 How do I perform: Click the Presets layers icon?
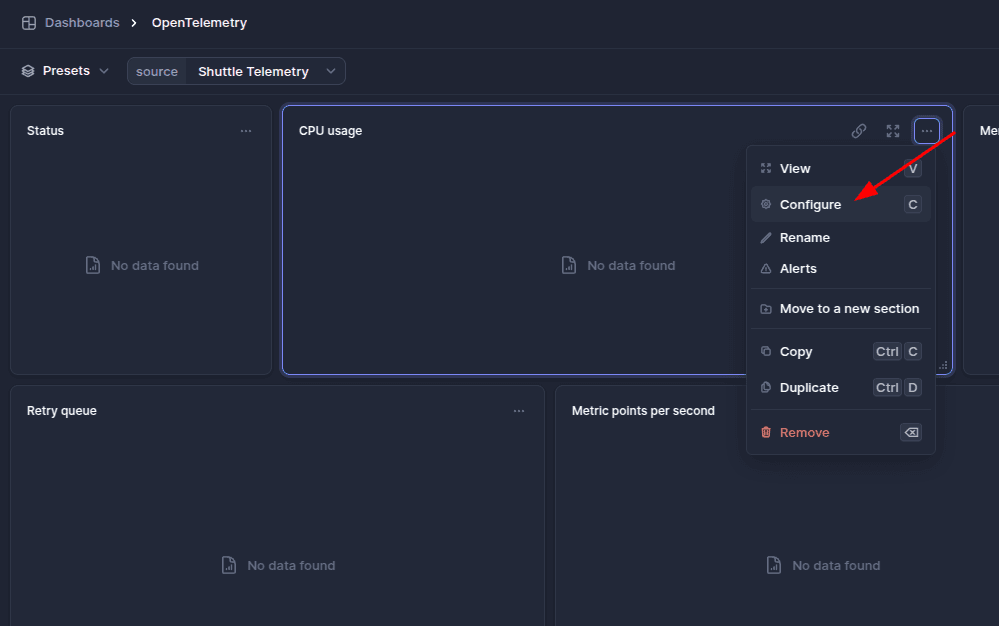28,71
